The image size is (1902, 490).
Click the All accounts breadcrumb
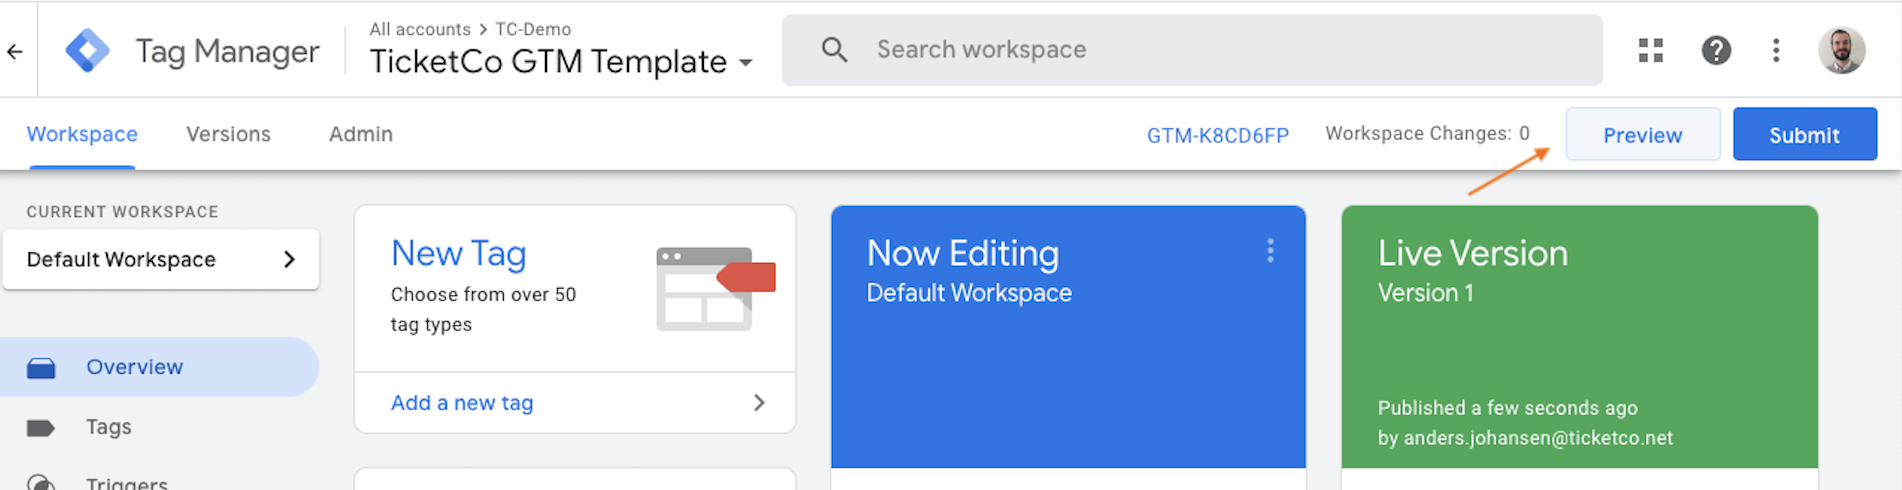(x=420, y=29)
